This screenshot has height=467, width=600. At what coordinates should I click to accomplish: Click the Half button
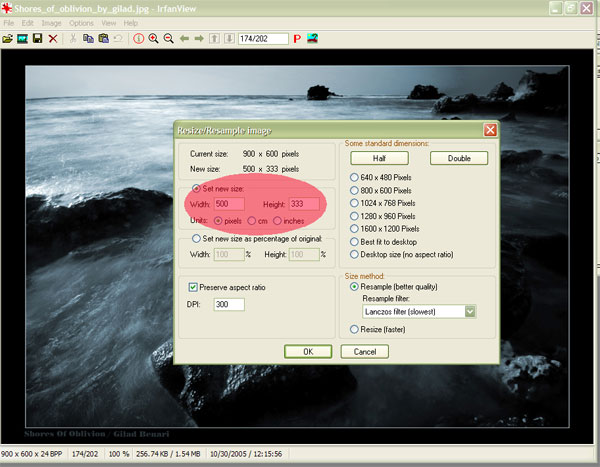coord(379,158)
